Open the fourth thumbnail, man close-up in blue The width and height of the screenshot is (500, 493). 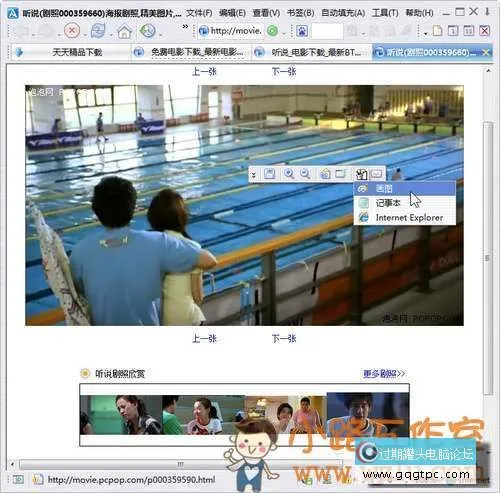tap(368, 414)
